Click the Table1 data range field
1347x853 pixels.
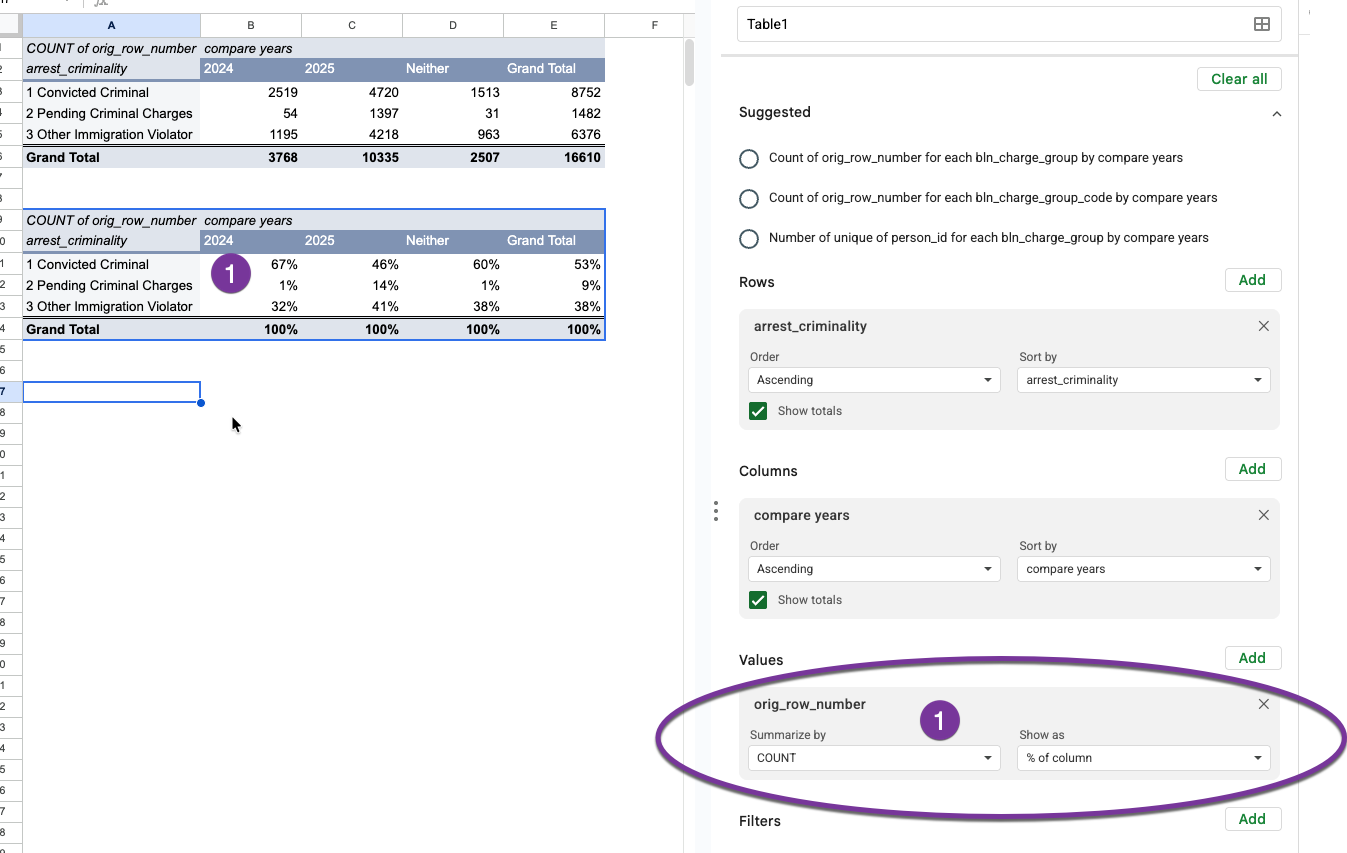[x=990, y=24]
